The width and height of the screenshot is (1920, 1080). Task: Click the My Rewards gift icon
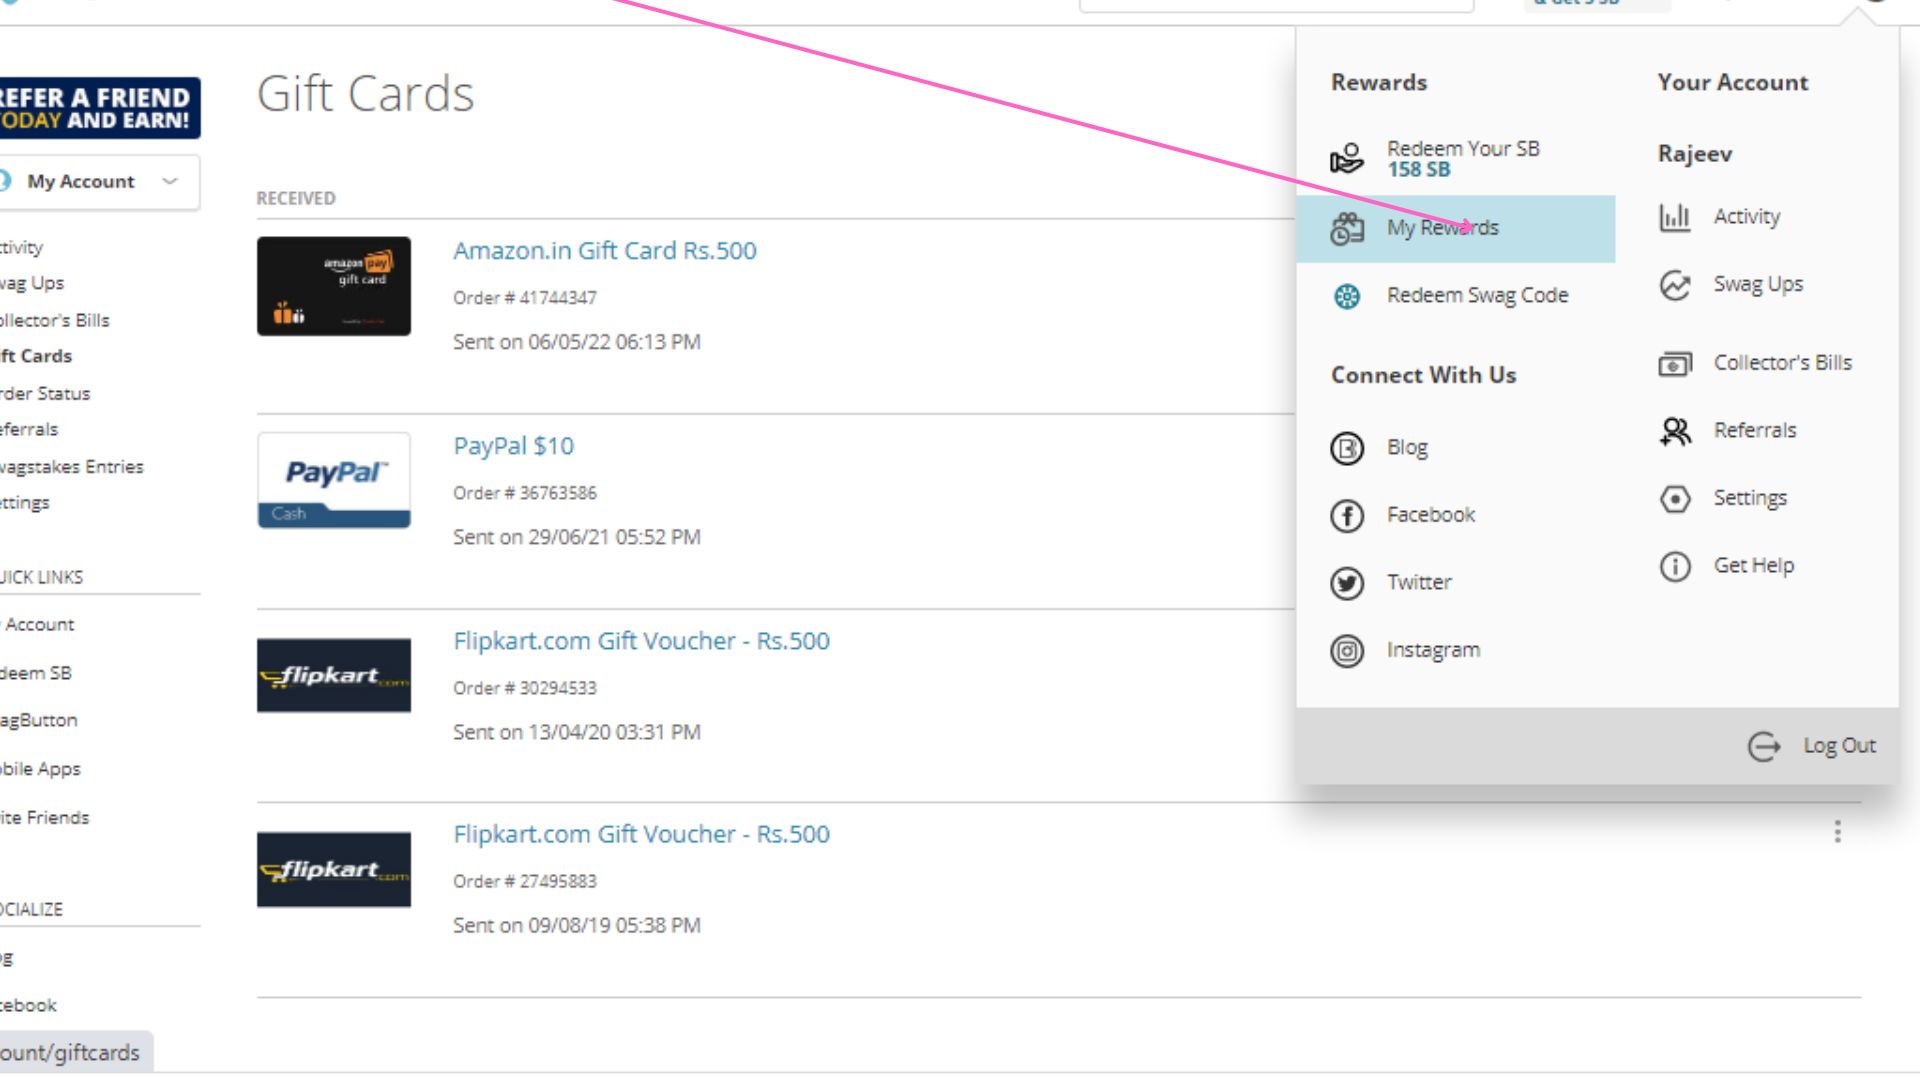[x=1347, y=229]
